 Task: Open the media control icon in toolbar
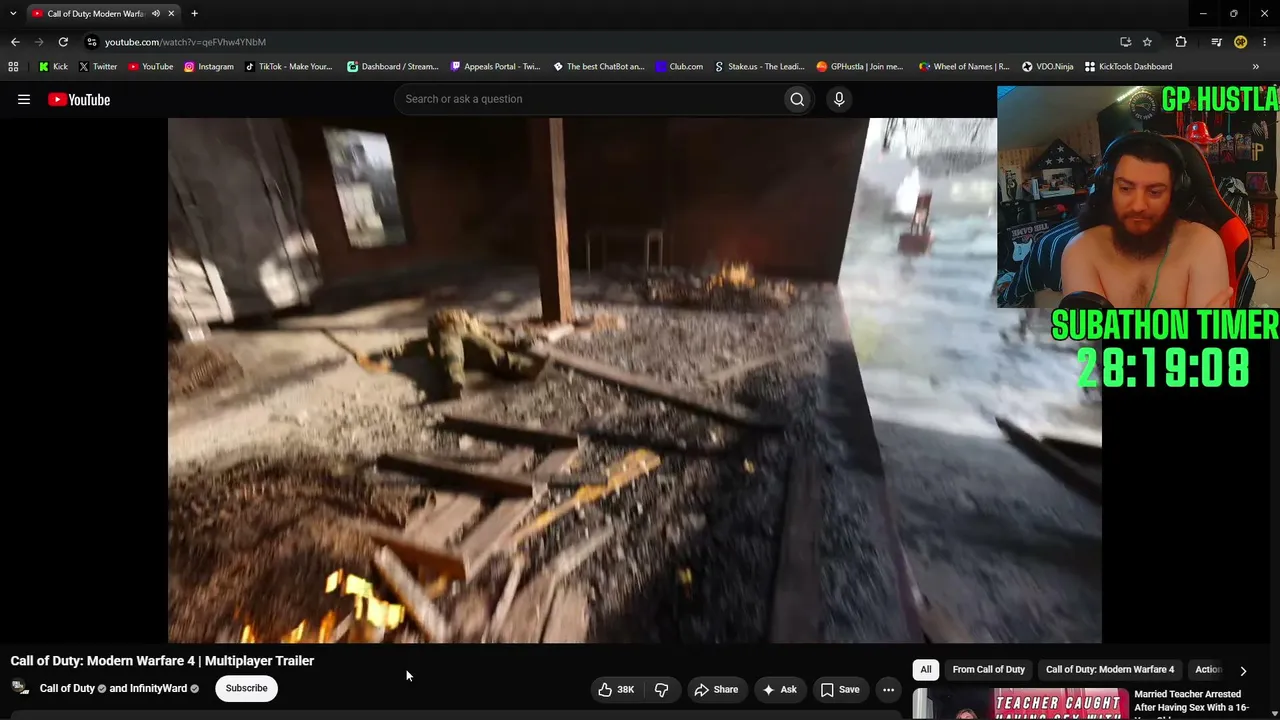point(1216,42)
